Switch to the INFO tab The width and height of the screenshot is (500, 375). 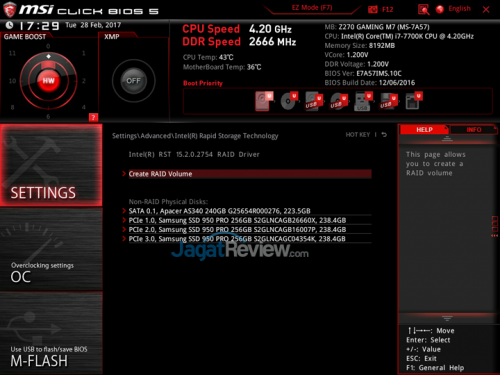pos(473,130)
